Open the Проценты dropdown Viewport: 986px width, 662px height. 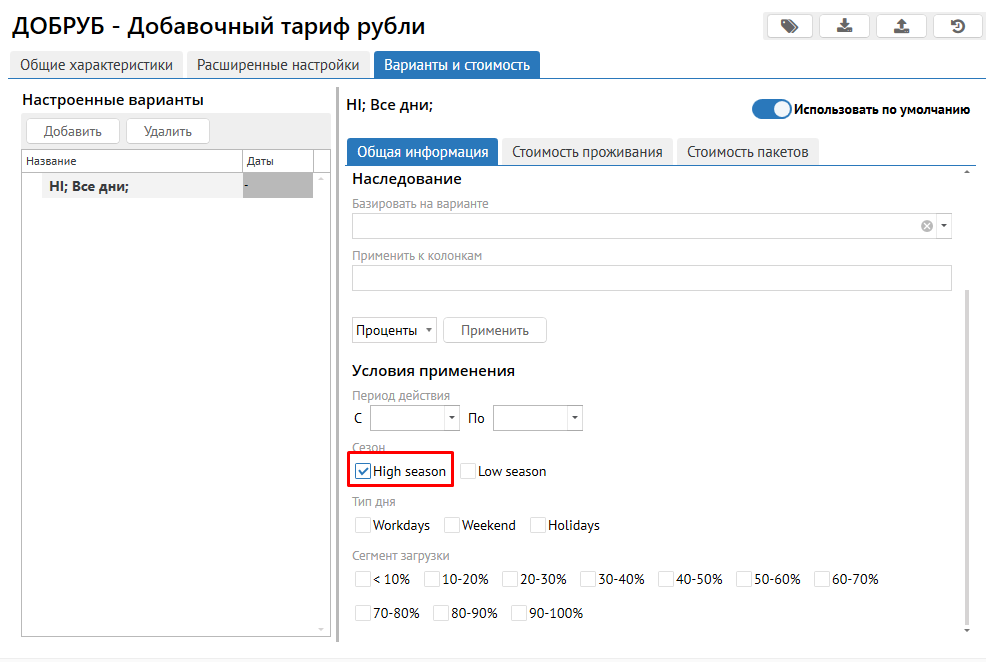(x=395, y=330)
